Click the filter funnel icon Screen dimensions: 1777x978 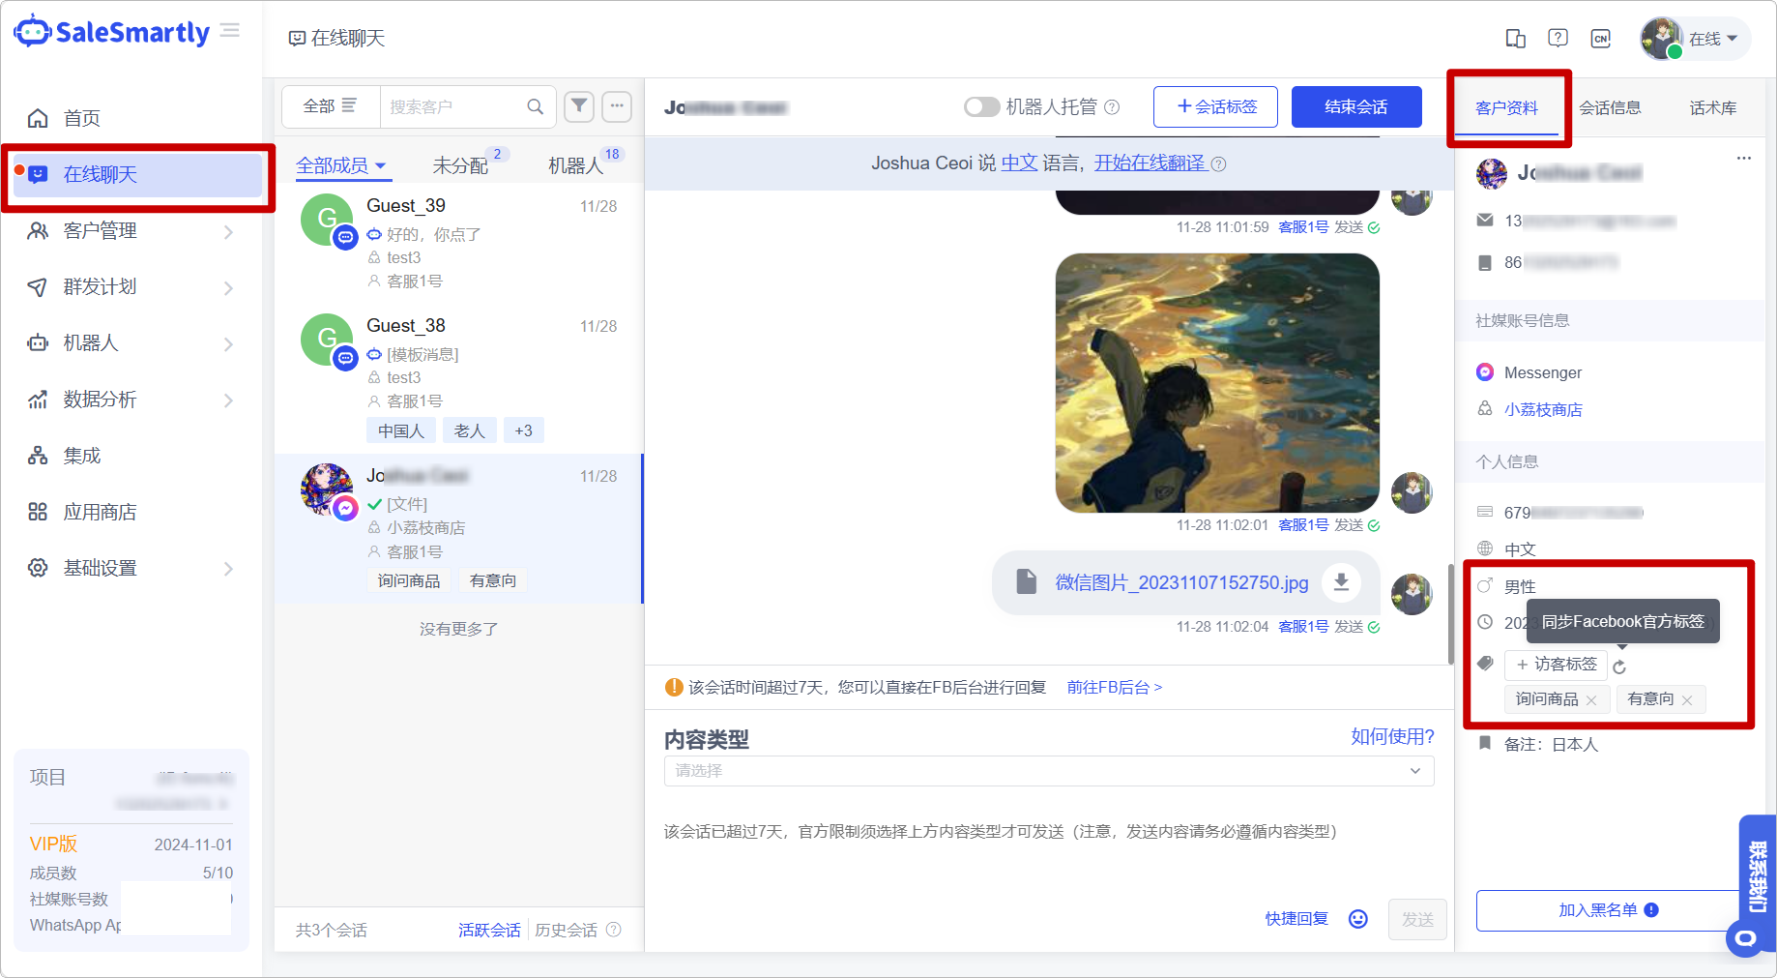tap(579, 106)
